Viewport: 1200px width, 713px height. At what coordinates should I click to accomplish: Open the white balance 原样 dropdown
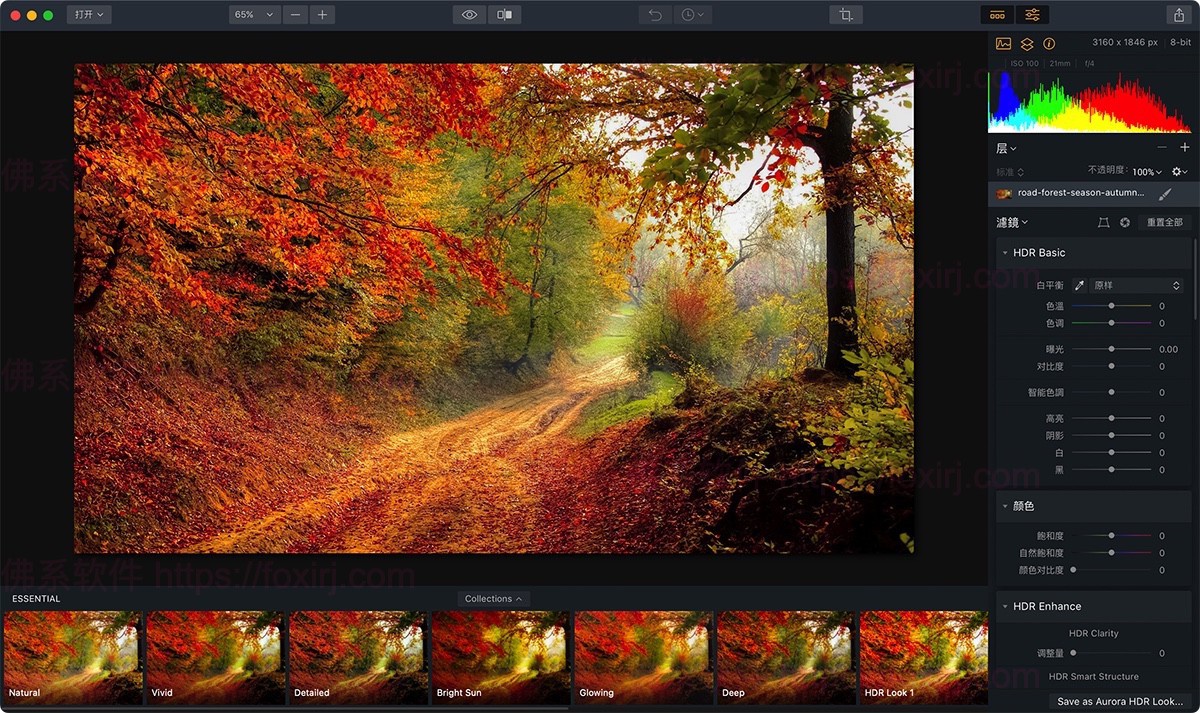(x=1137, y=286)
